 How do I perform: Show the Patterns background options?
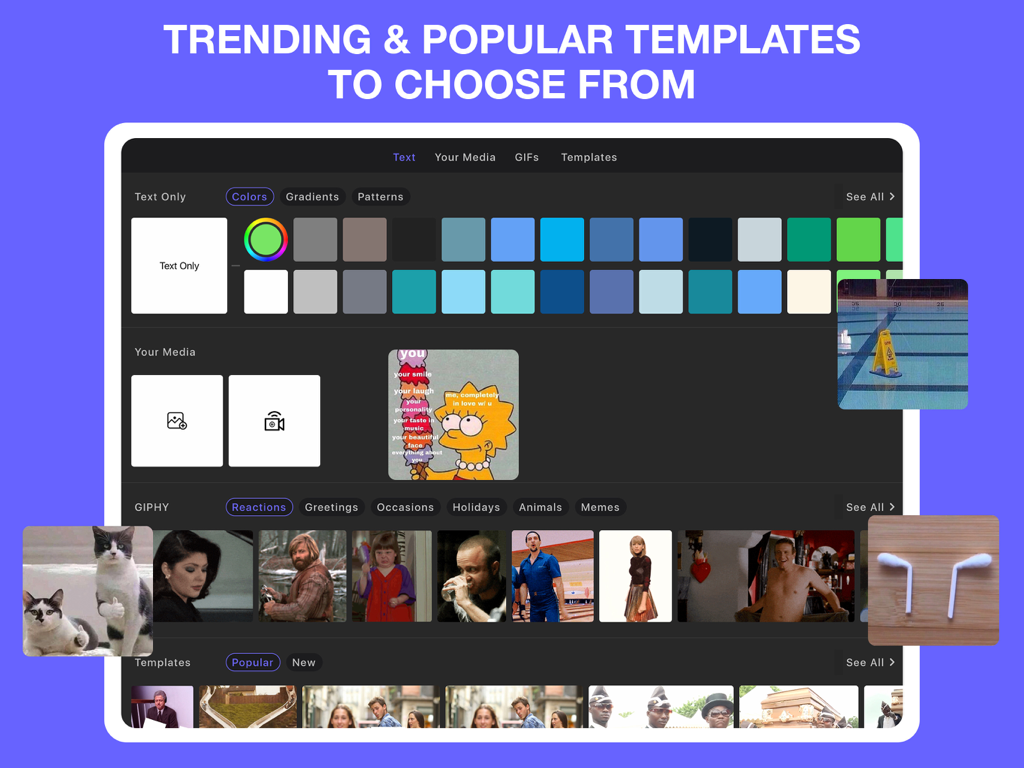pyautogui.click(x=380, y=196)
